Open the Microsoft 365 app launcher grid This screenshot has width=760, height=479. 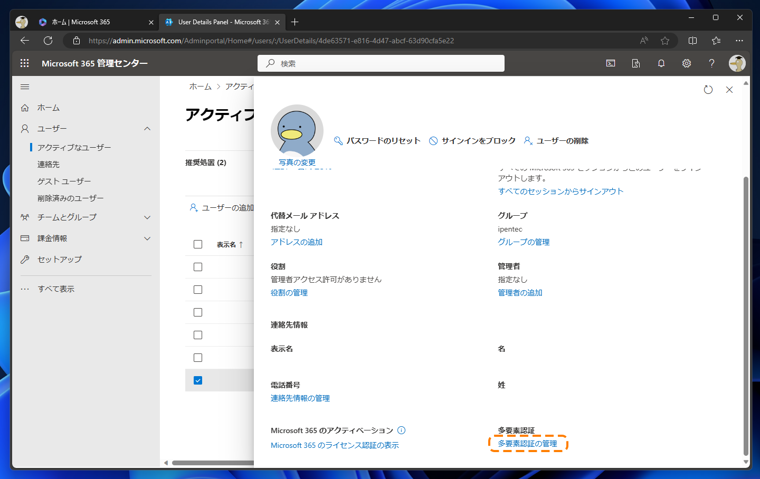(x=25, y=63)
